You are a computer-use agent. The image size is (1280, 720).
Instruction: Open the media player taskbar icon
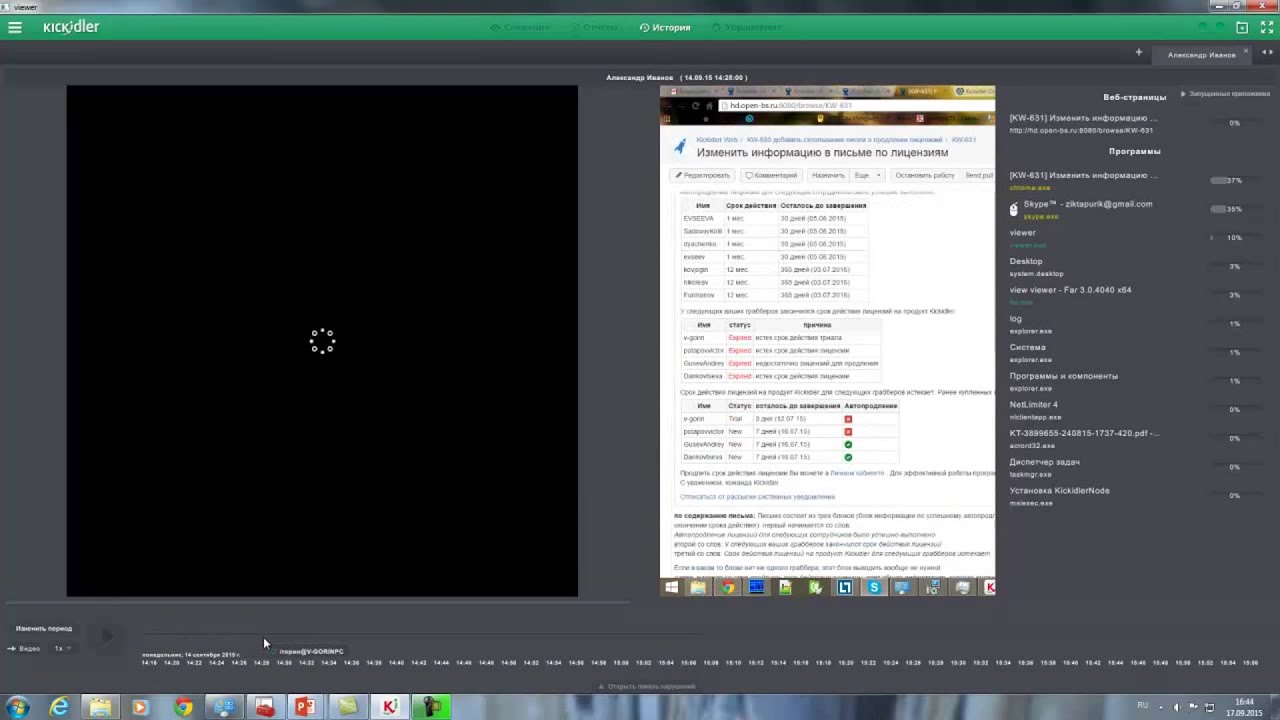click(x=140, y=707)
